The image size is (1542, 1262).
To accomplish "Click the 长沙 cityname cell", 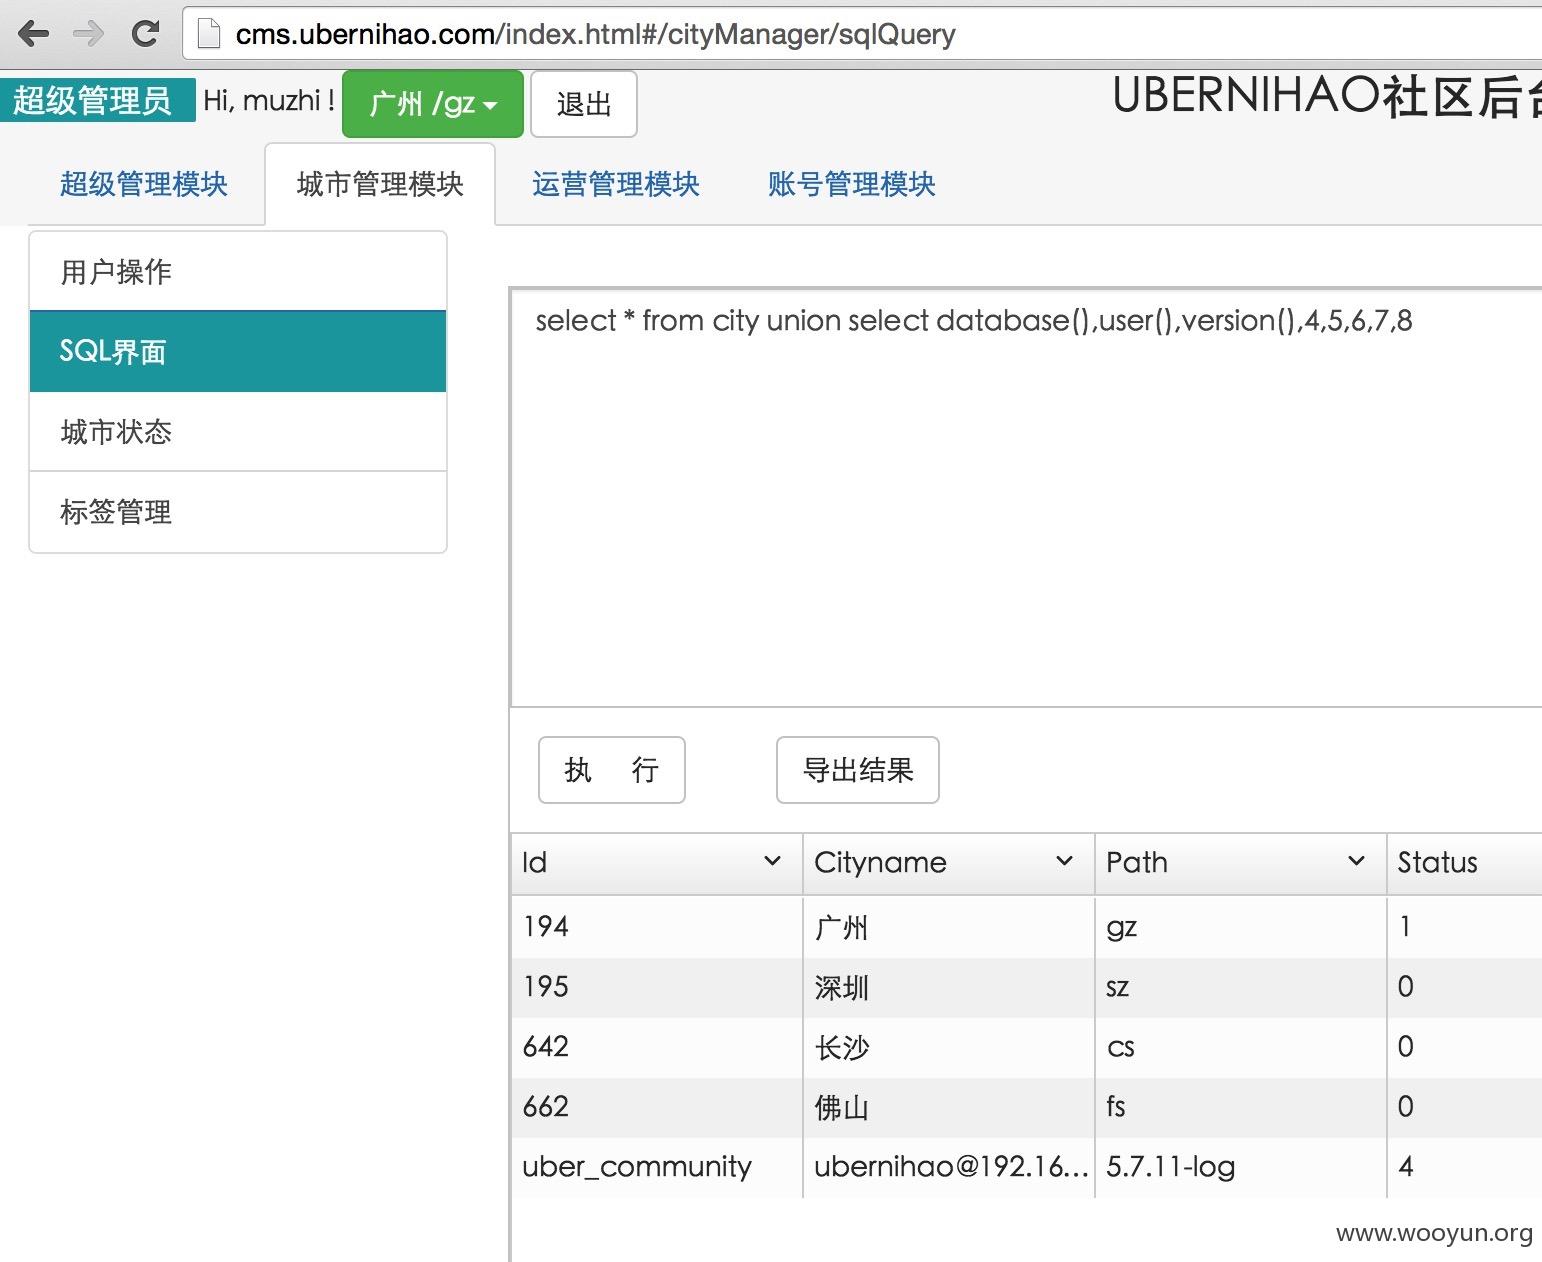I will click(949, 1047).
